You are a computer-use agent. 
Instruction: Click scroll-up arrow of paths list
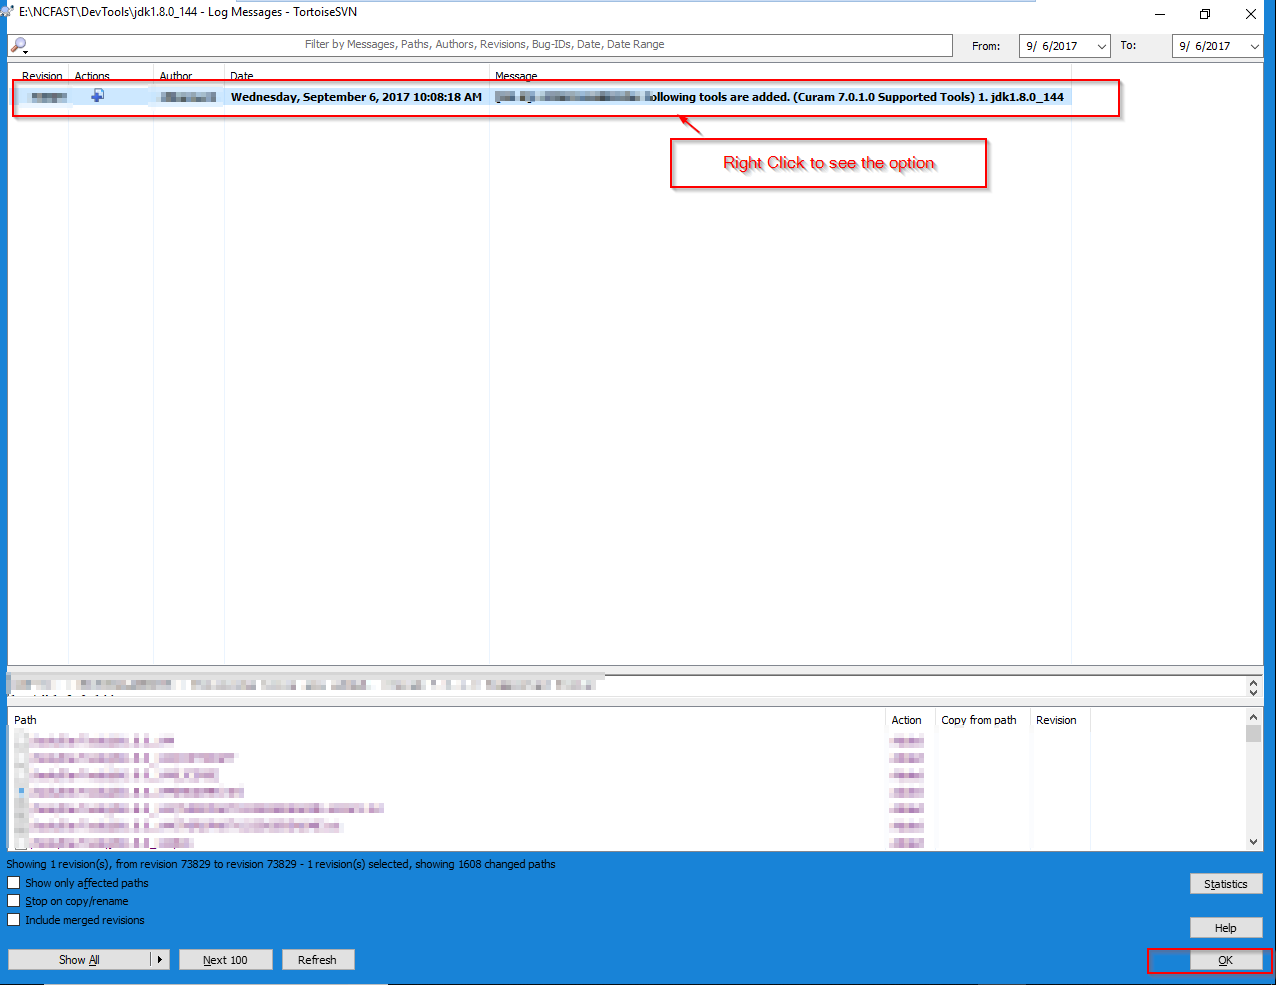coord(1254,717)
